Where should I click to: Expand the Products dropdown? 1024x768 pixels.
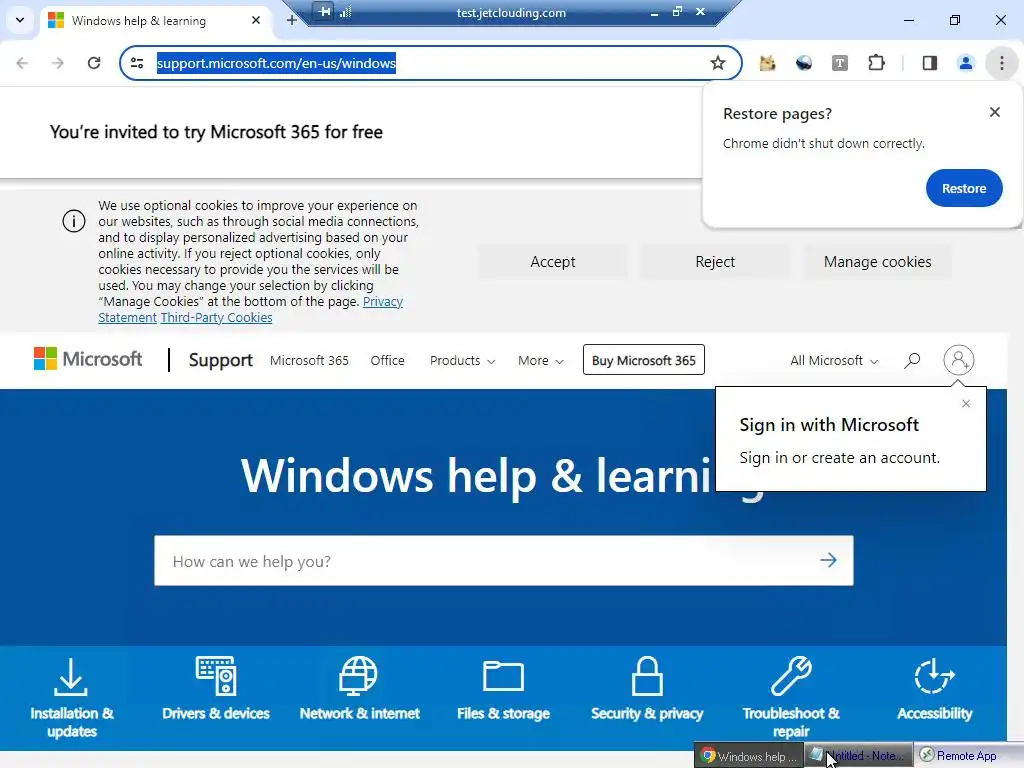(462, 360)
